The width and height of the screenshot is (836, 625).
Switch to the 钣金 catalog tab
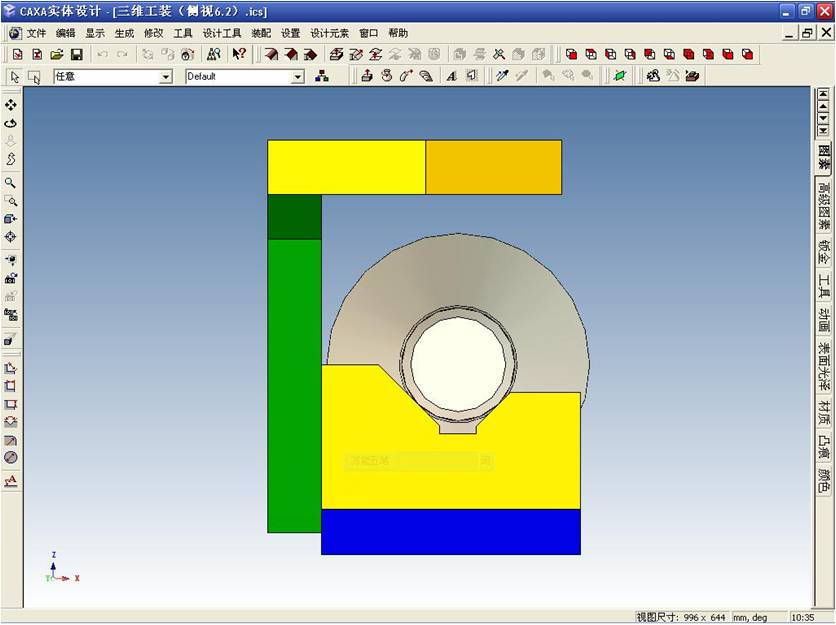(x=823, y=251)
